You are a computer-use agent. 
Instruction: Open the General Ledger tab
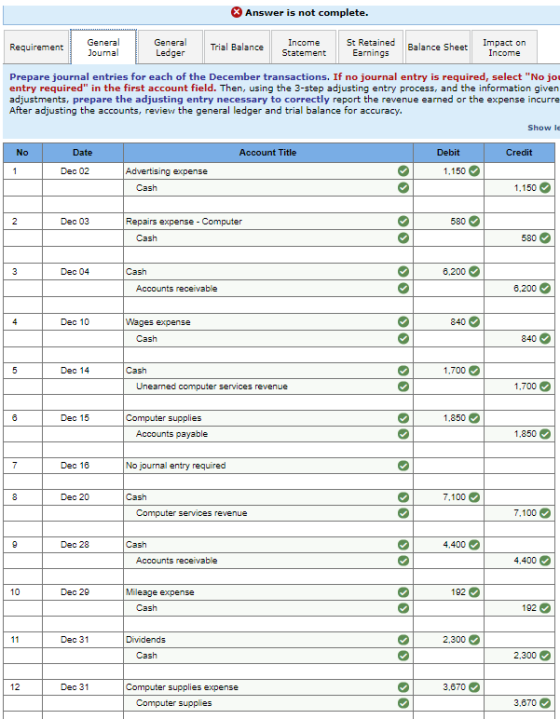[170, 47]
